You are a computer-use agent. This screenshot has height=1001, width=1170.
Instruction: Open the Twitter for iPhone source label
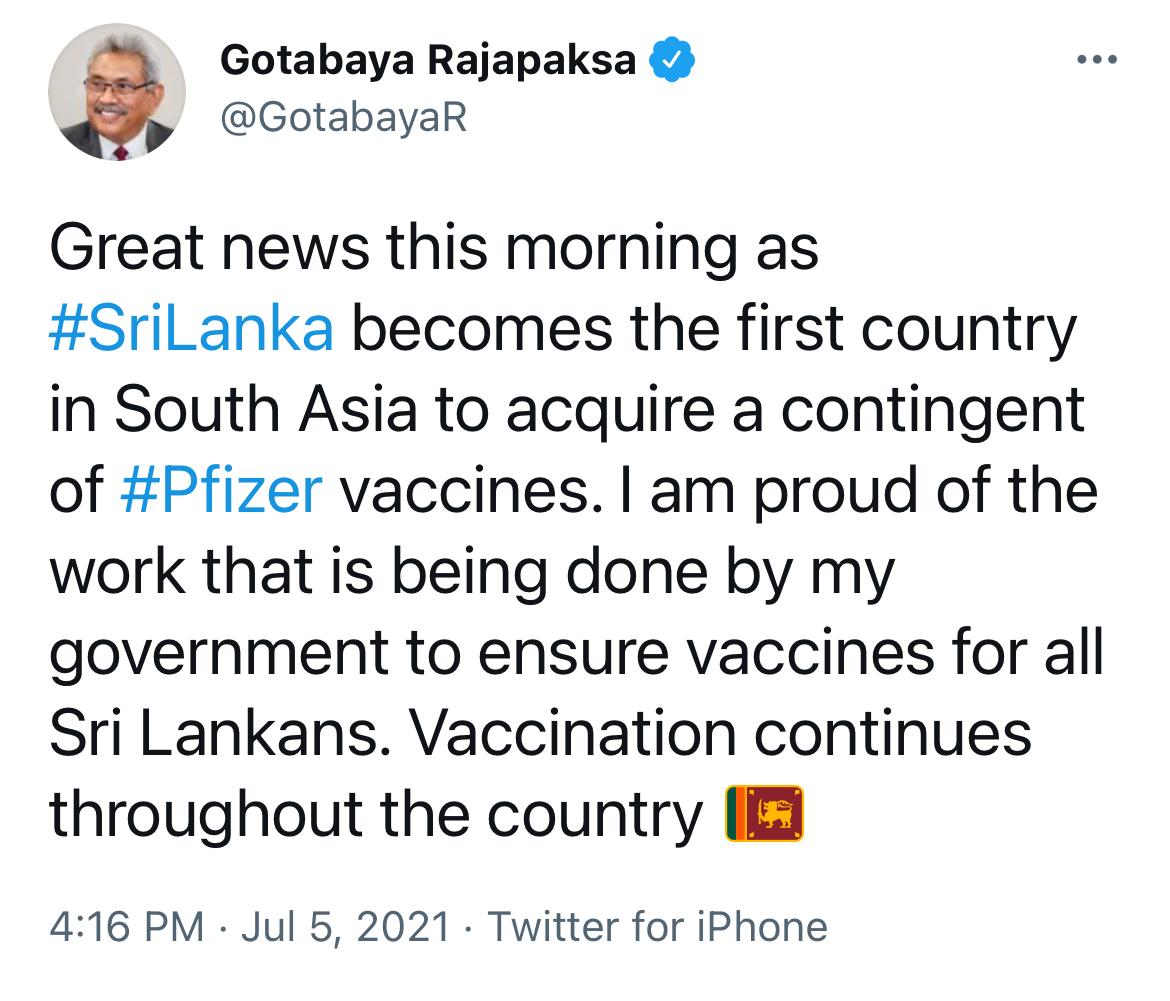coord(657,927)
